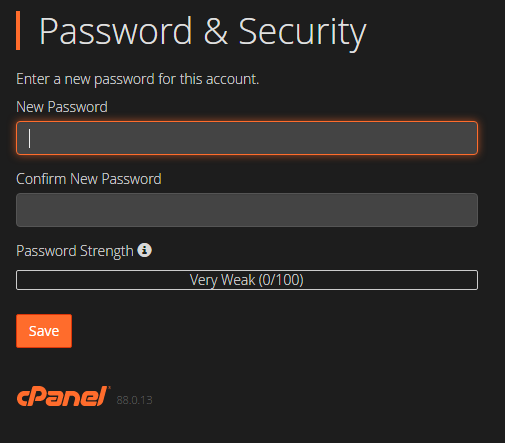Image resolution: width=505 pixels, height=443 pixels.
Task: Focus the New Password input field
Action: 247,138
